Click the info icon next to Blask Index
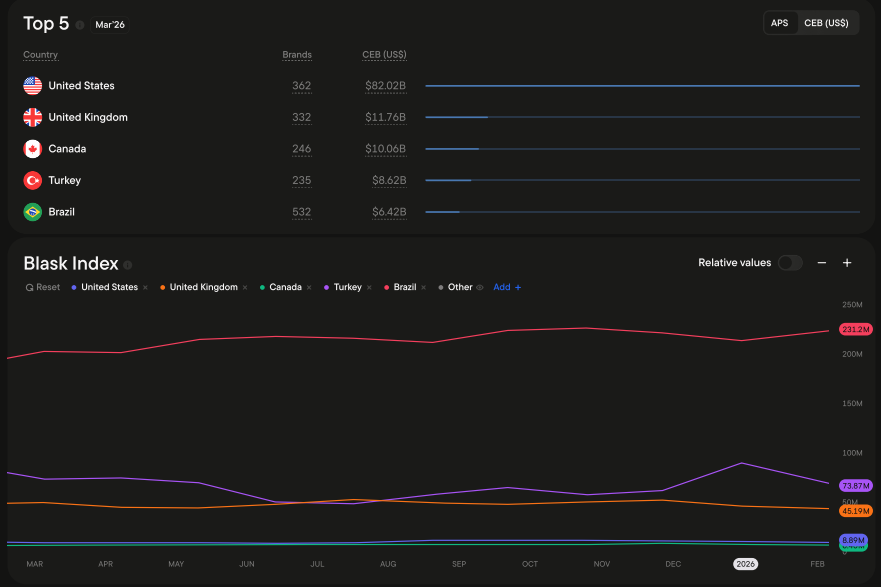The width and height of the screenshot is (881, 587). (128, 265)
